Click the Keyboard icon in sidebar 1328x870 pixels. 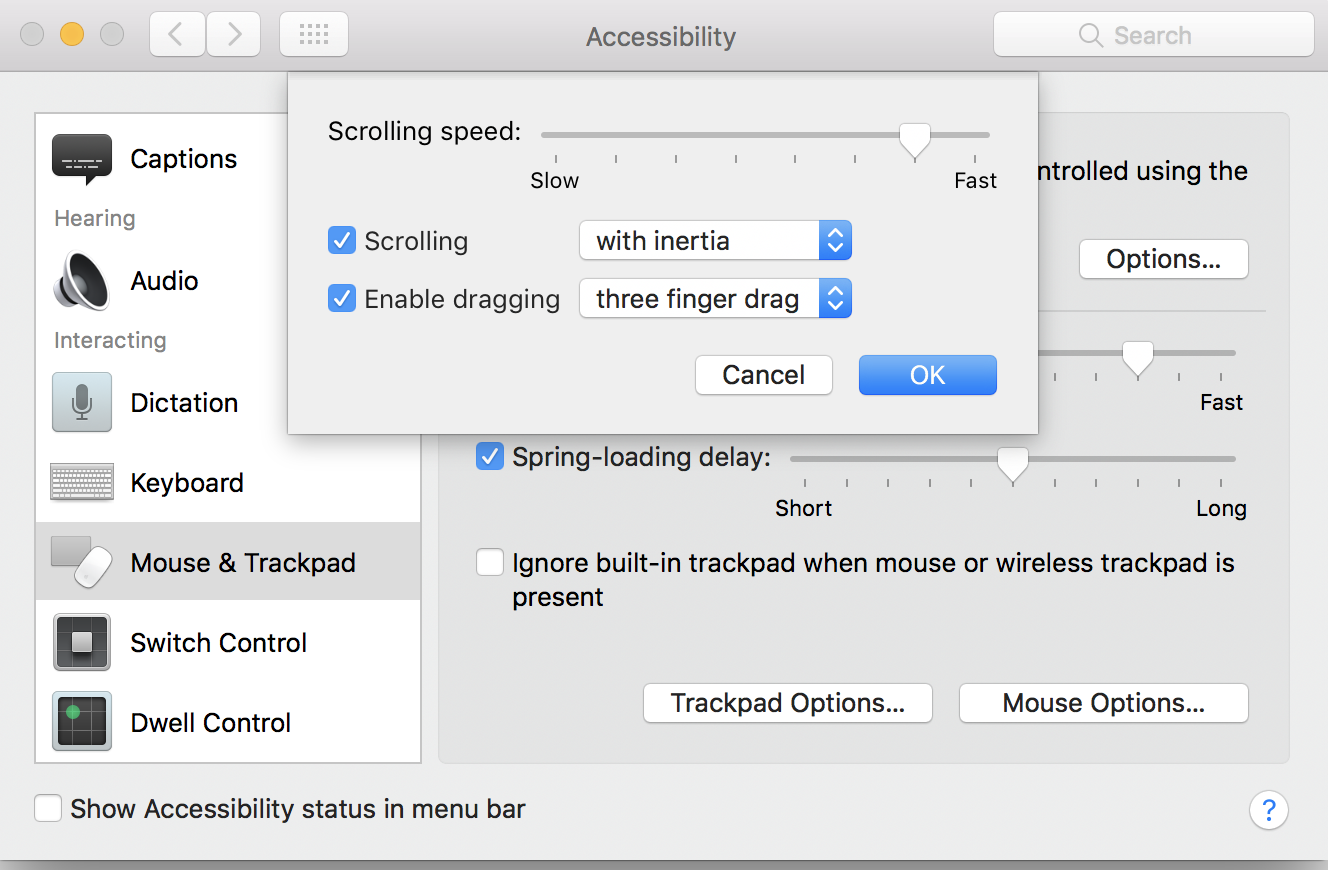tap(82, 483)
